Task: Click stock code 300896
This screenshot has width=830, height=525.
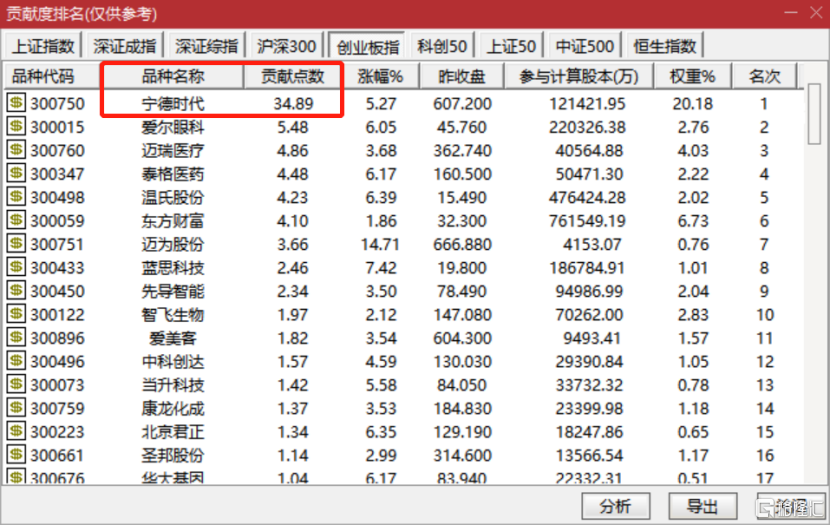Action: click(x=57, y=338)
